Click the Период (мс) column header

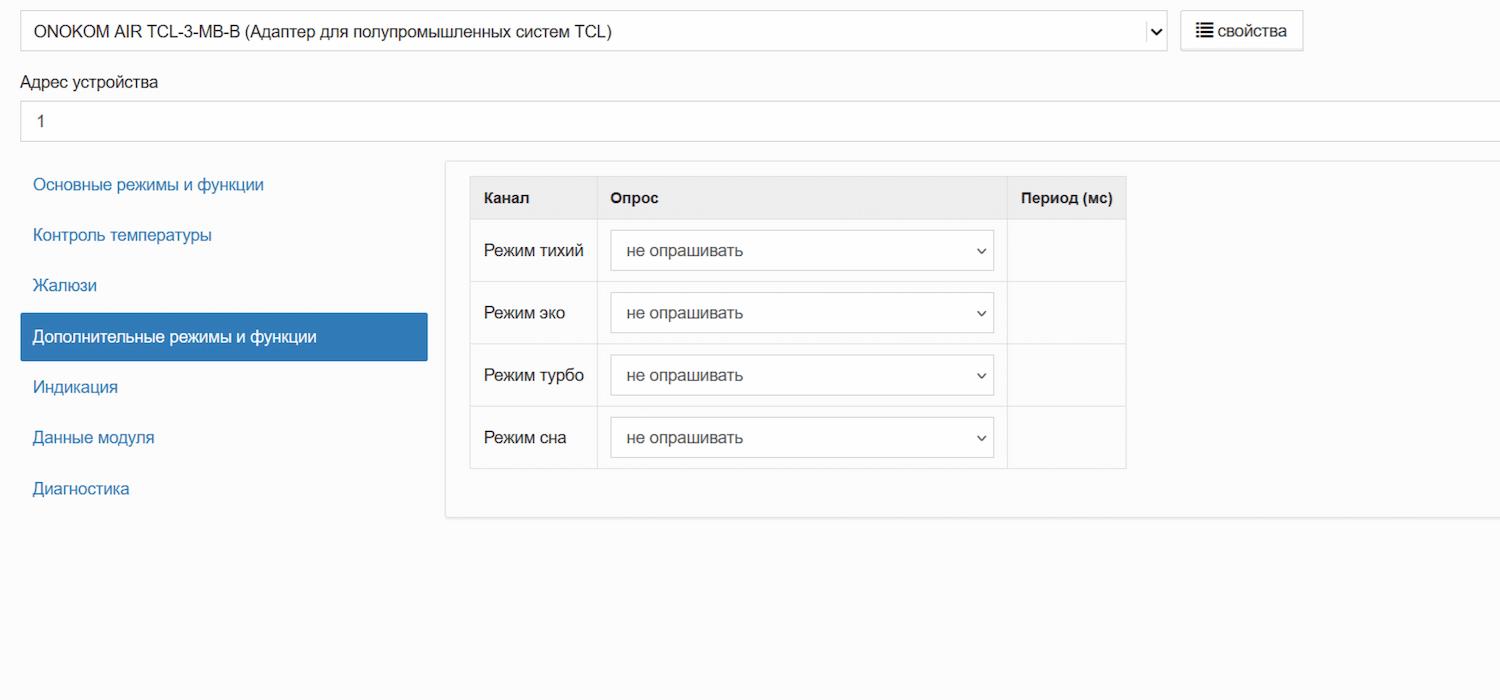pyautogui.click(x=1066, y=198)
